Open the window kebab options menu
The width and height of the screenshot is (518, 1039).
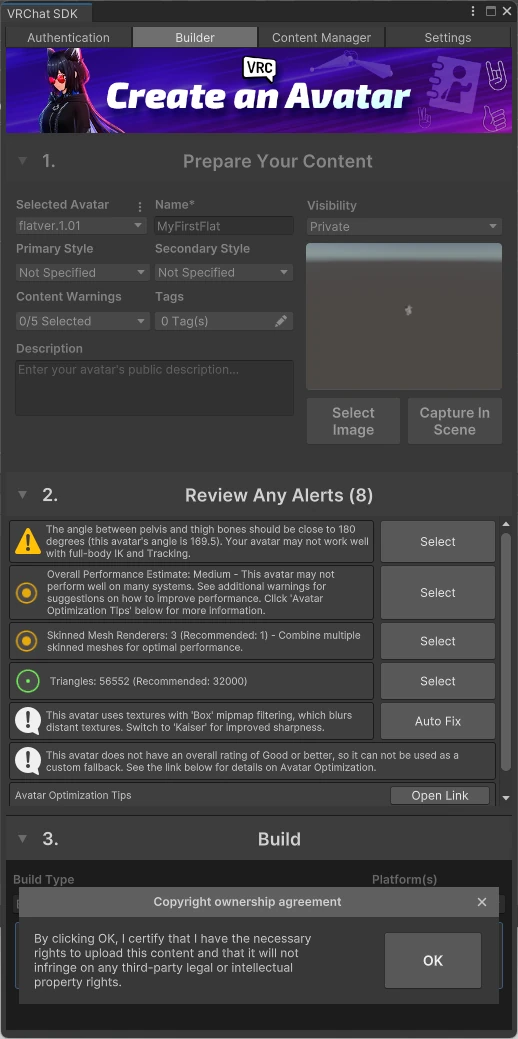[x=473, y=11]
